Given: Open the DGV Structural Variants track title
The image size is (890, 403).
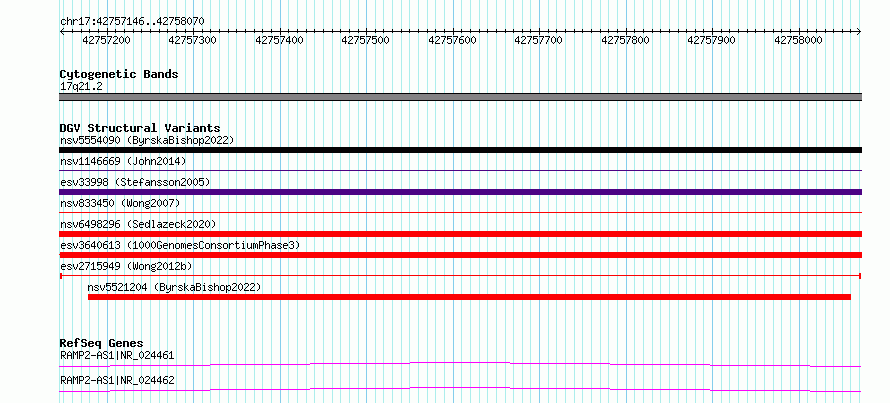Looking at the screenshot, I should (x=140, y=128).
